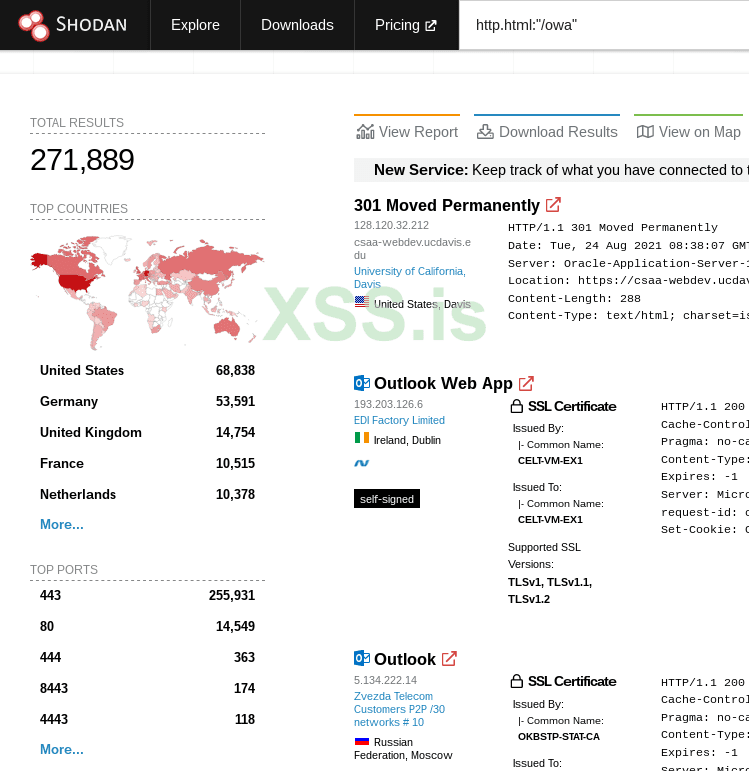Click the self-signed tag
This screenshot has width=749, height=771.
click(387, 499)
